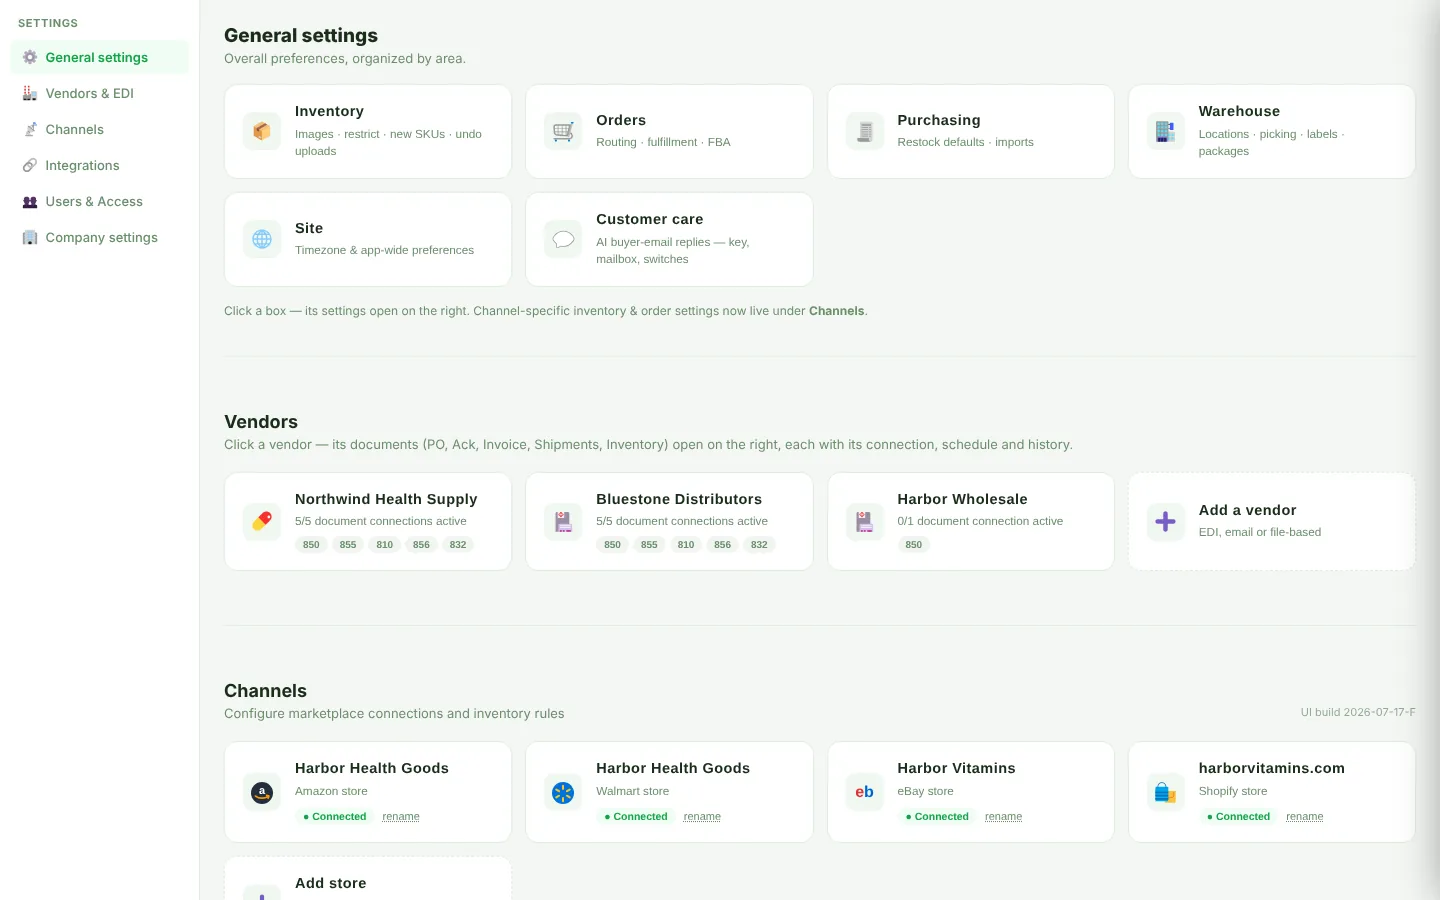Viewport: 1440px width, 900px height.
Task: Click the Channels sidebar icon
Action: pos(30,129)
